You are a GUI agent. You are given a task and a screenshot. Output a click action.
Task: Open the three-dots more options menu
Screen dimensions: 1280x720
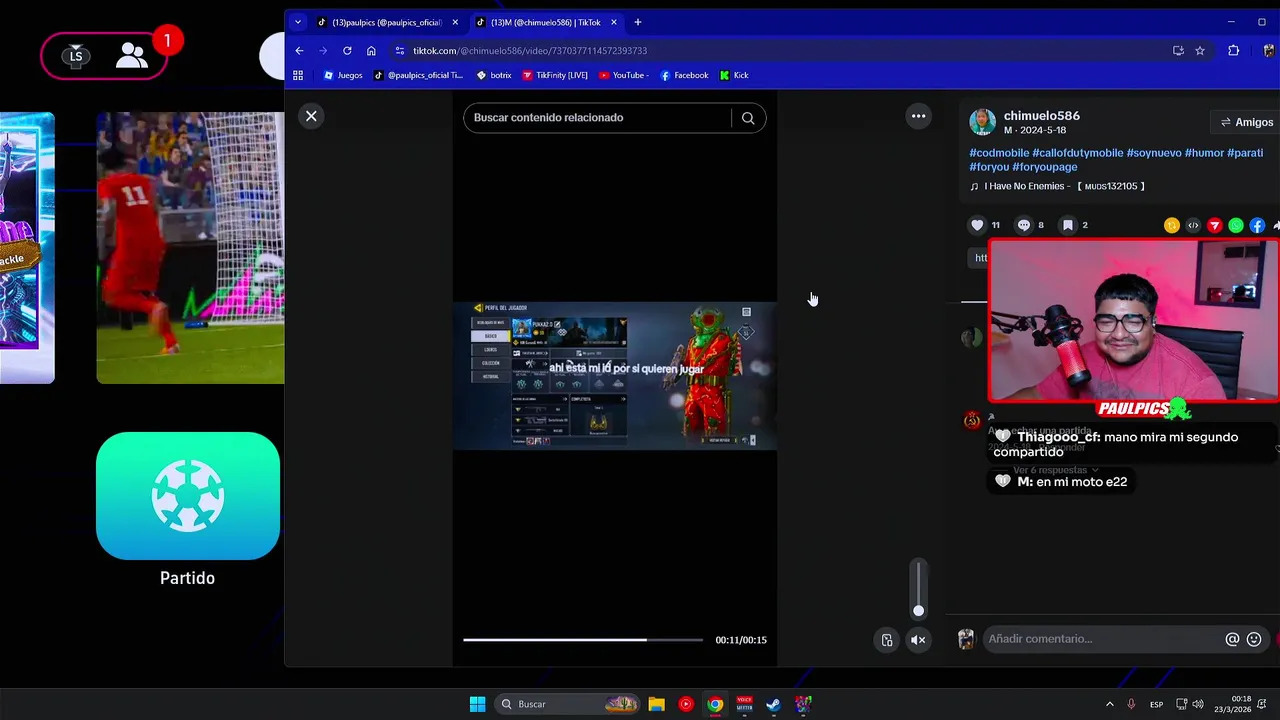918,116
